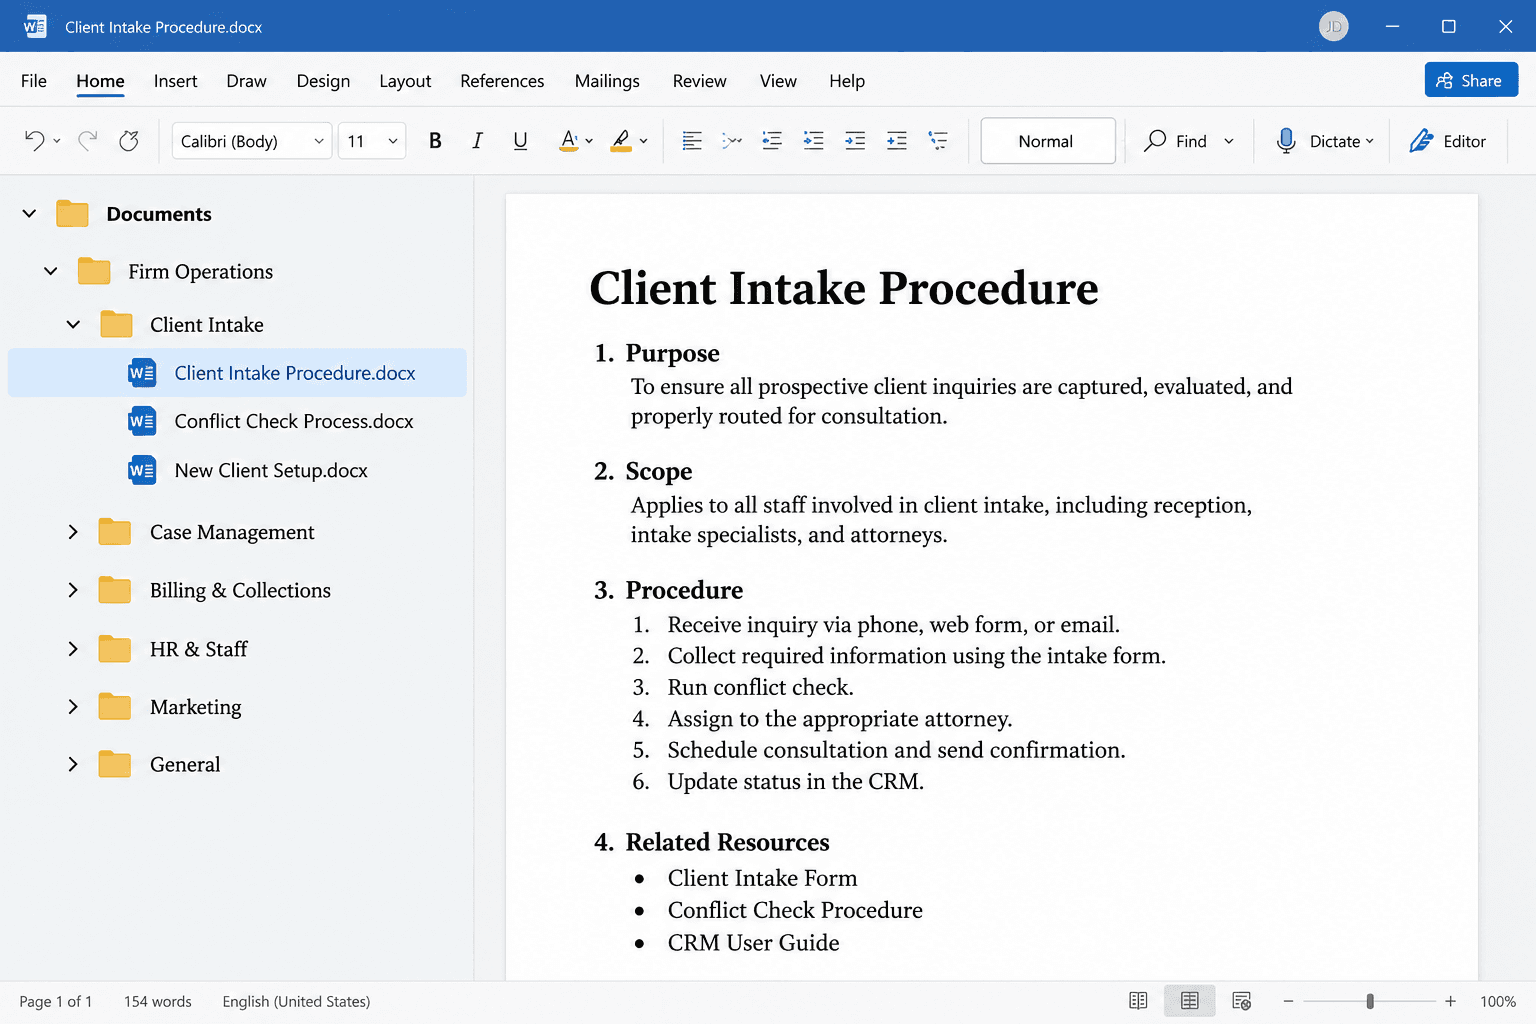The height and width of the screenshot is (1024, 1536).
Task: Toggle Underline formatting
Action: coord(520,141)
